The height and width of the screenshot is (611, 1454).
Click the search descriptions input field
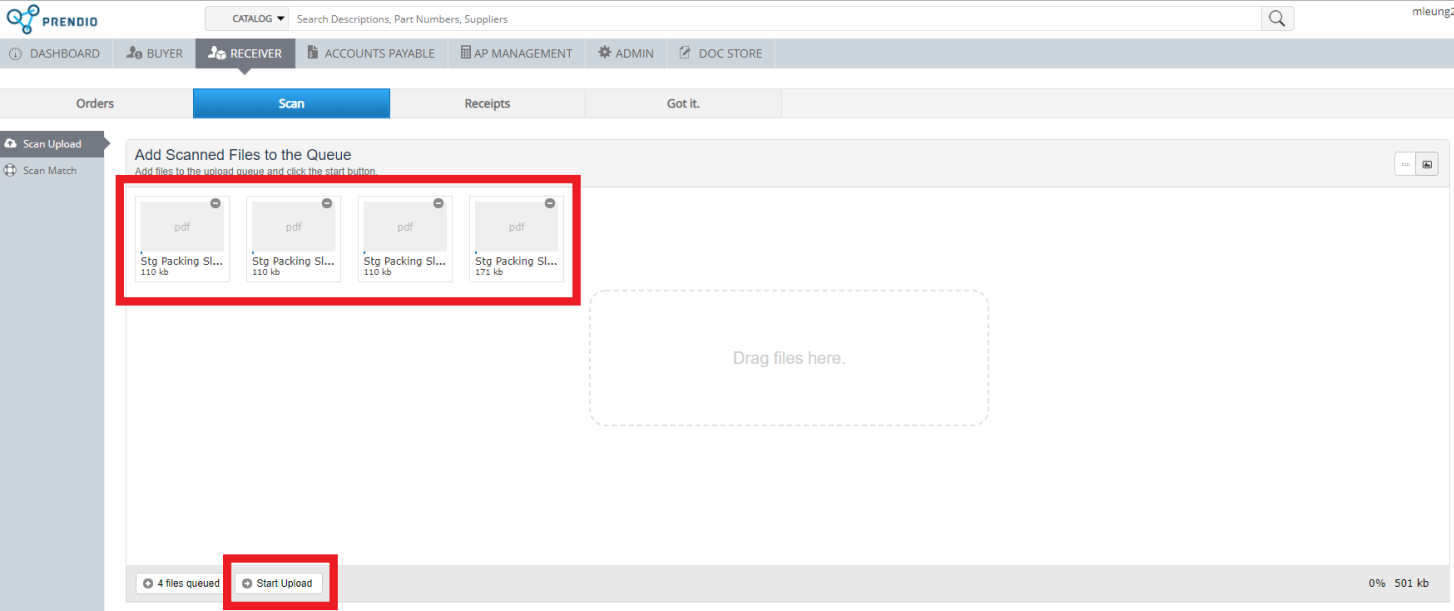[x=775, y=19]
